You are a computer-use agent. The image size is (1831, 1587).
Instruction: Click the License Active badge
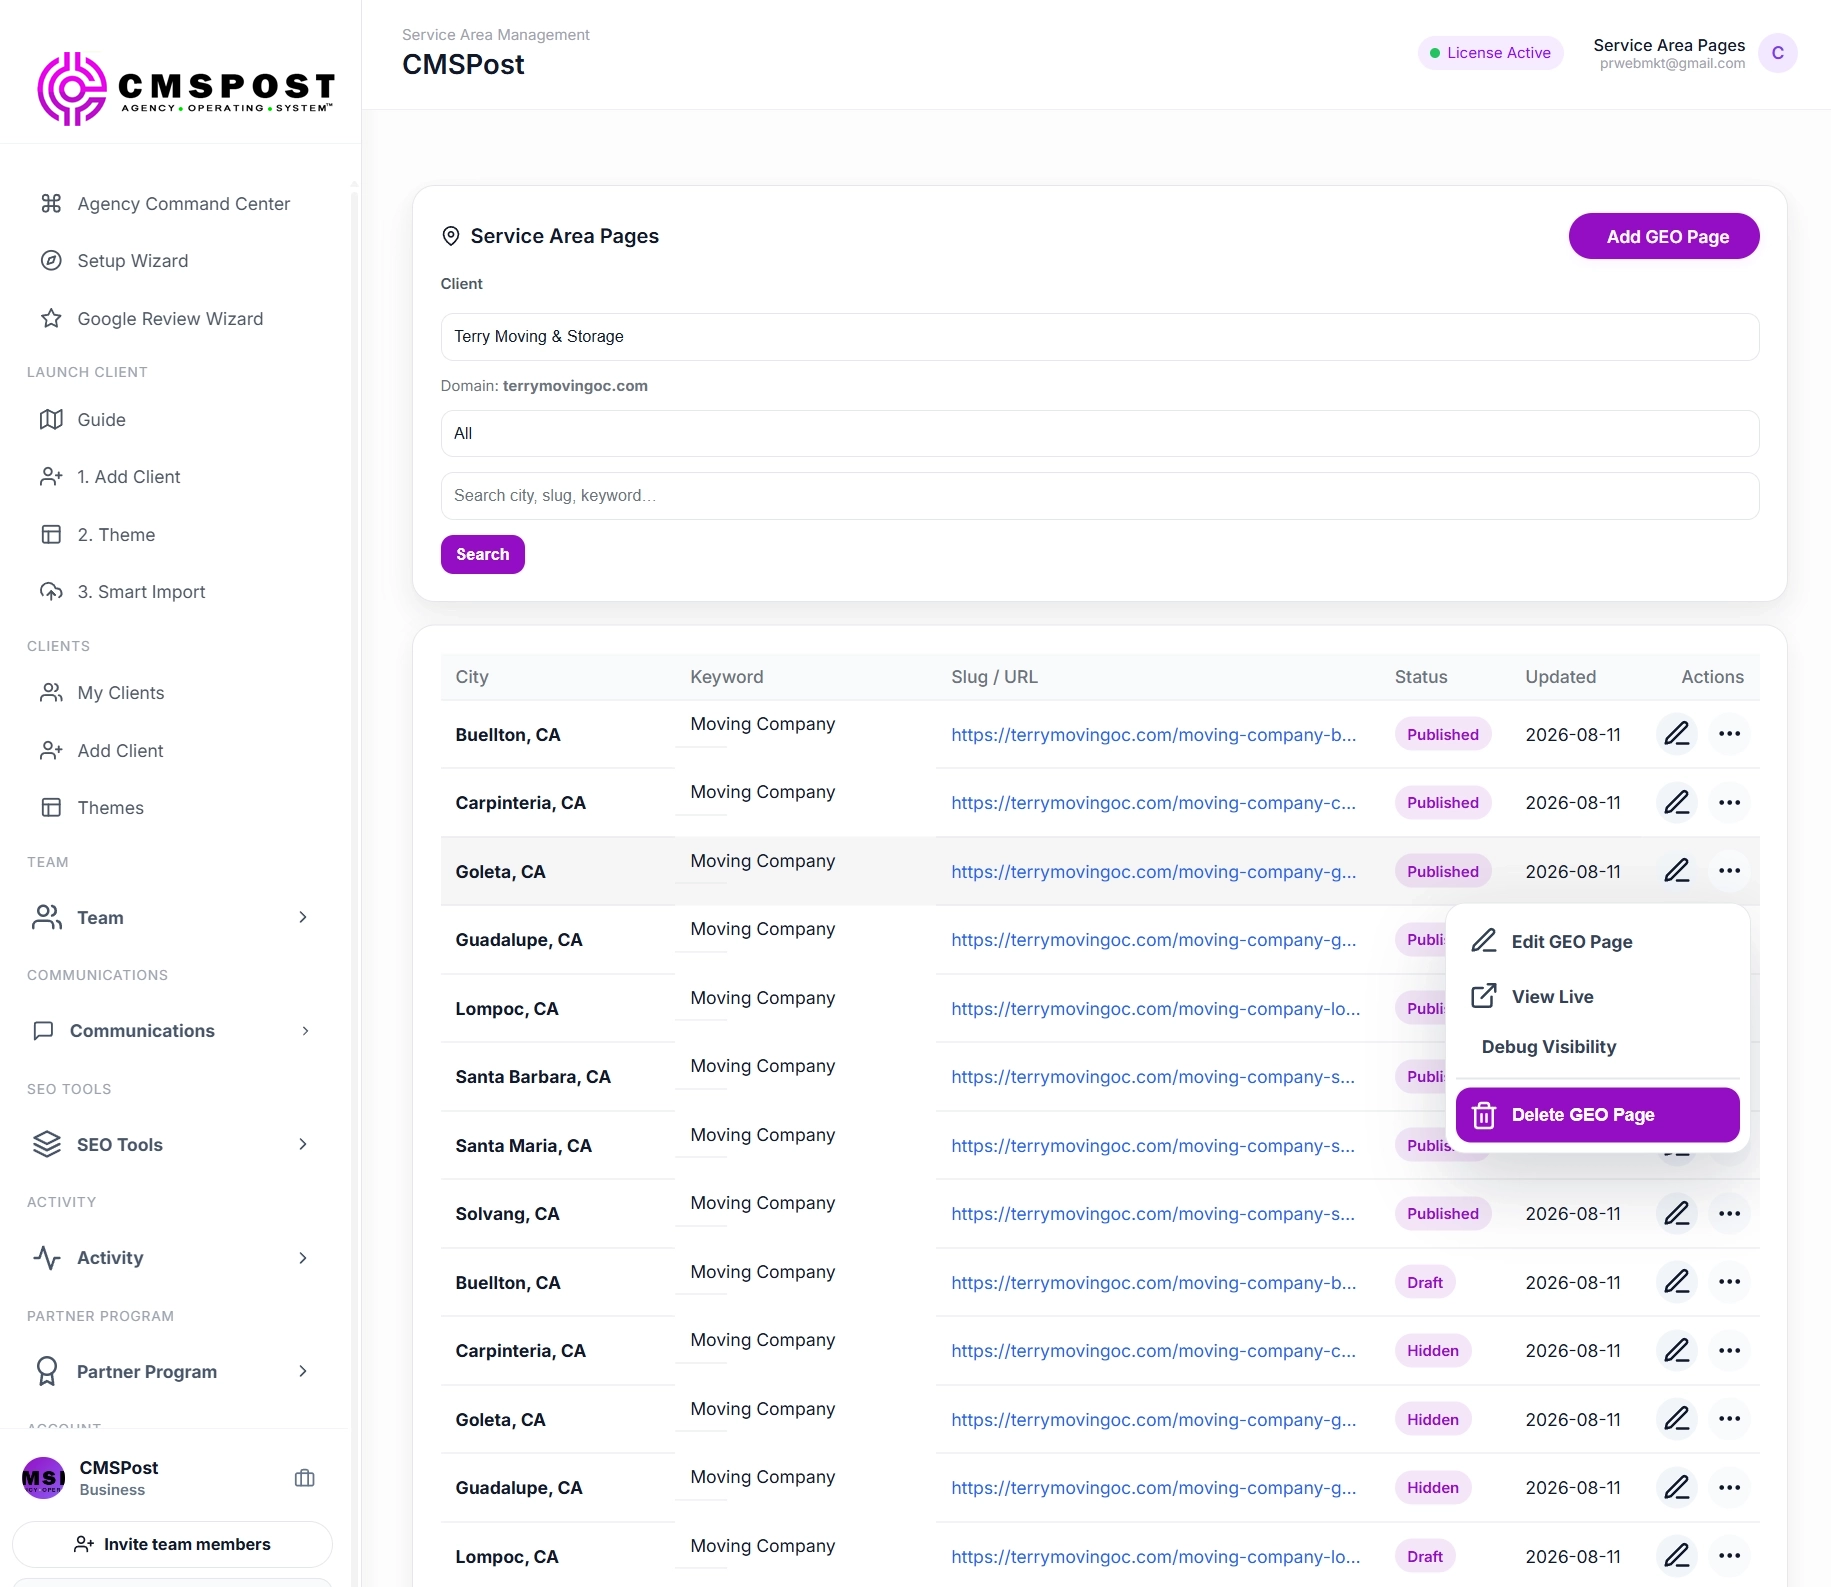(1490, 53)
